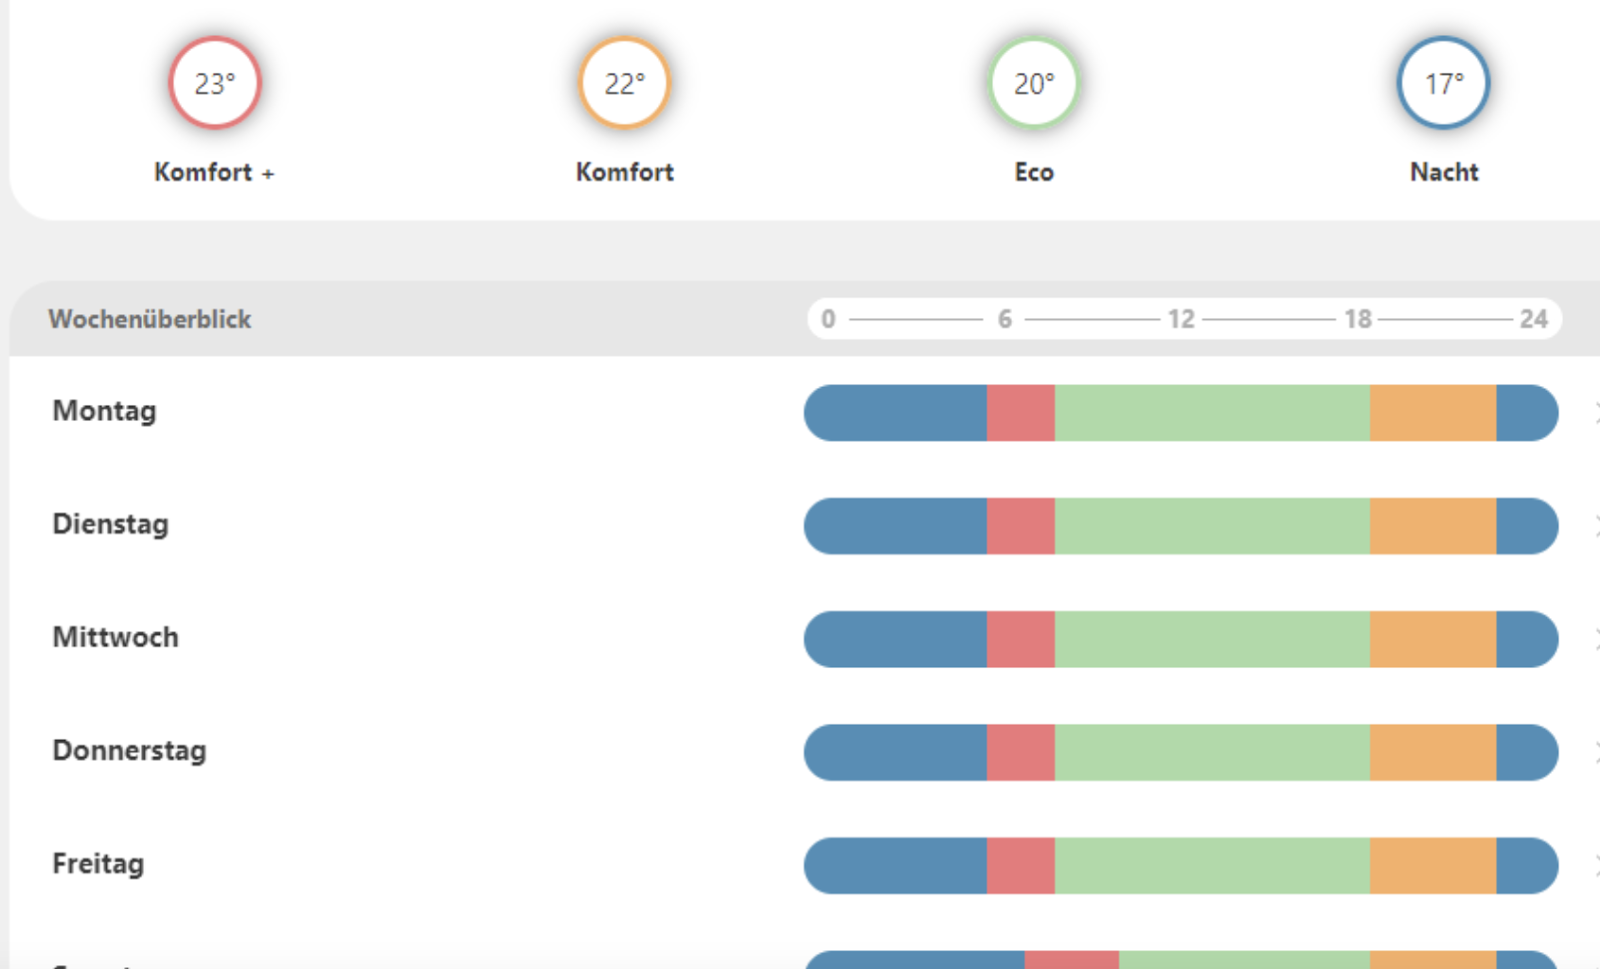Select the 22° Komfort temperature circle
Viewport: 1600px width, 969px height.
tap(625, 83)
